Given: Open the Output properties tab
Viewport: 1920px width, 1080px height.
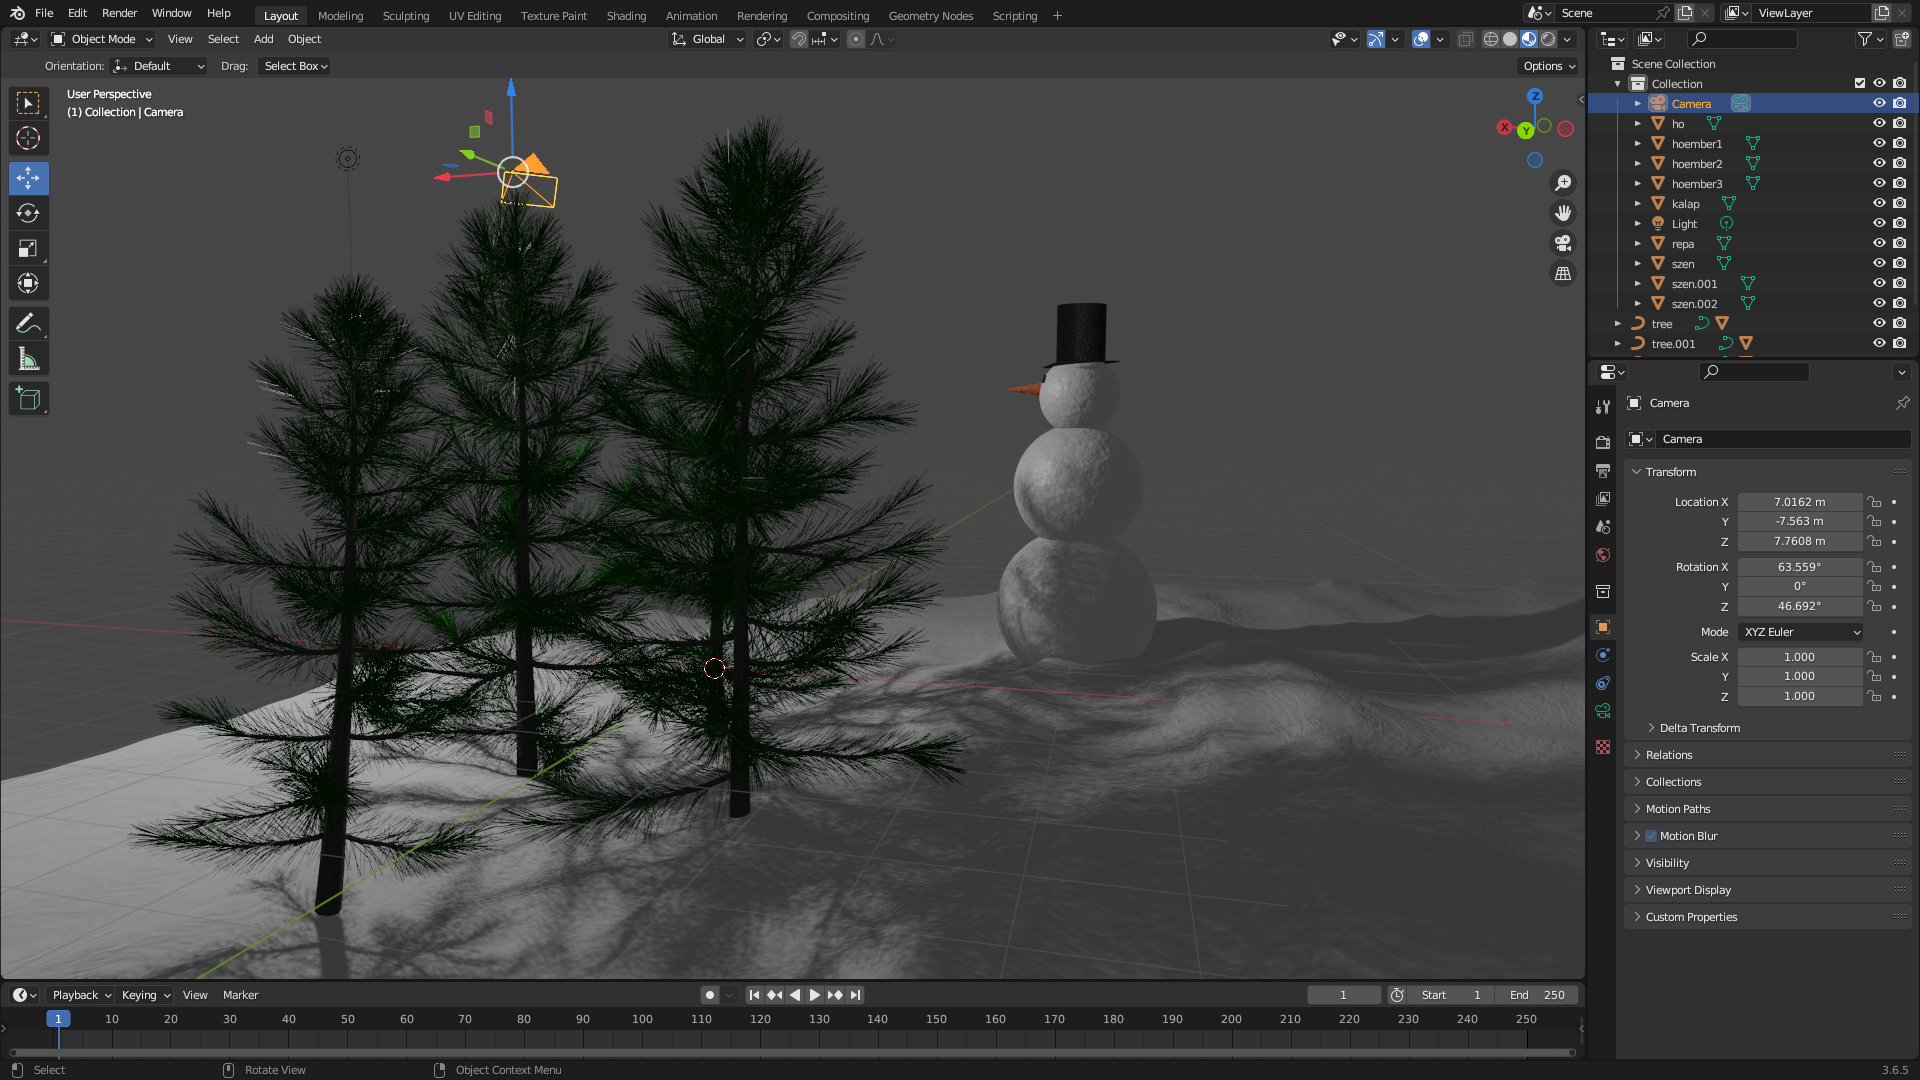Looking at the screenshot, I should [1603, 470].
